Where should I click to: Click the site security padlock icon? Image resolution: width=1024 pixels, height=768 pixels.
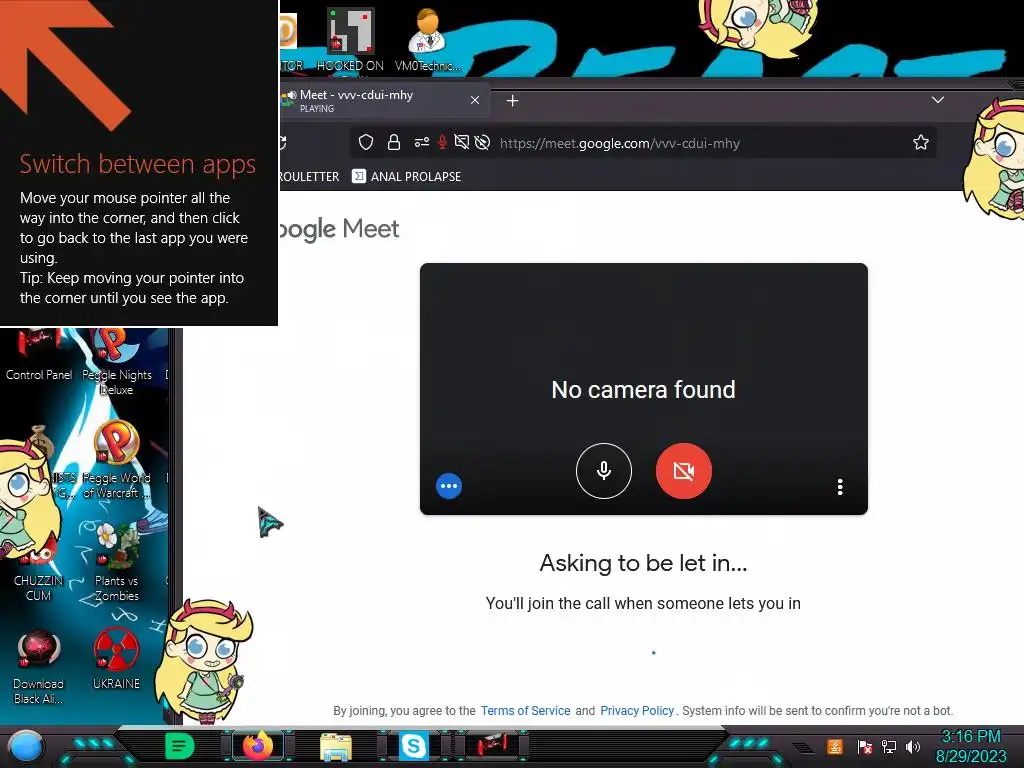[x=394, y=142]
